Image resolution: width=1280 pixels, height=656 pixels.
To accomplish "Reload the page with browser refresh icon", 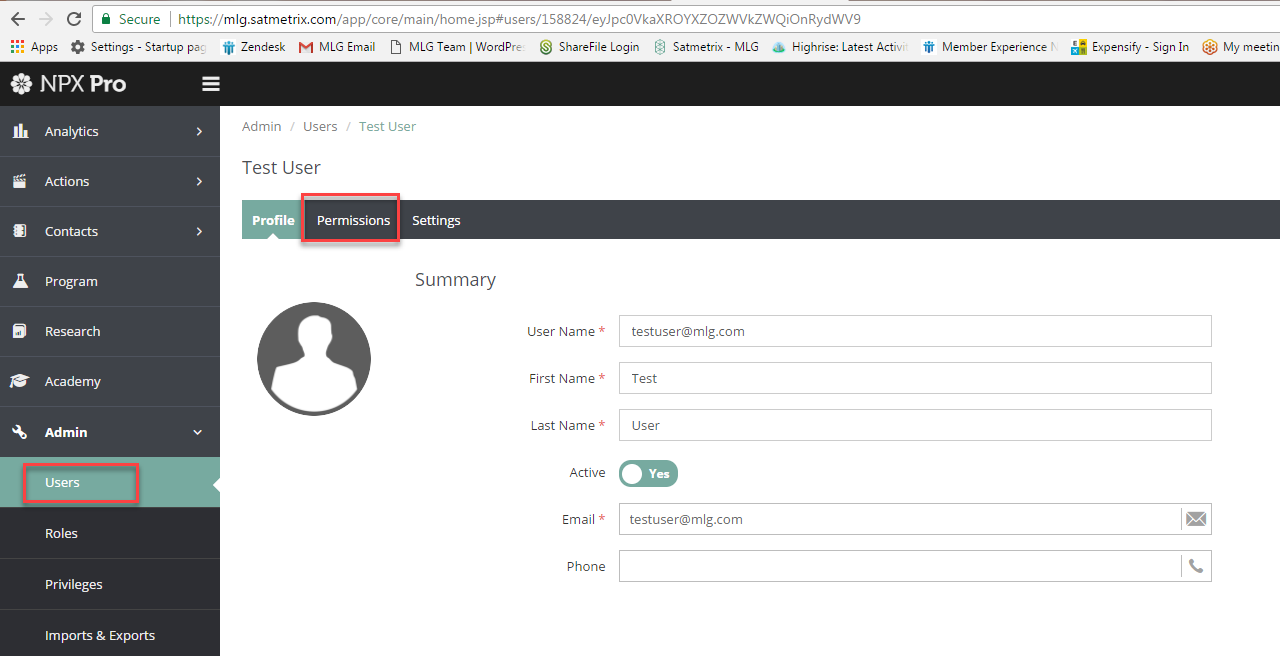I will click(x=74, y=19).
